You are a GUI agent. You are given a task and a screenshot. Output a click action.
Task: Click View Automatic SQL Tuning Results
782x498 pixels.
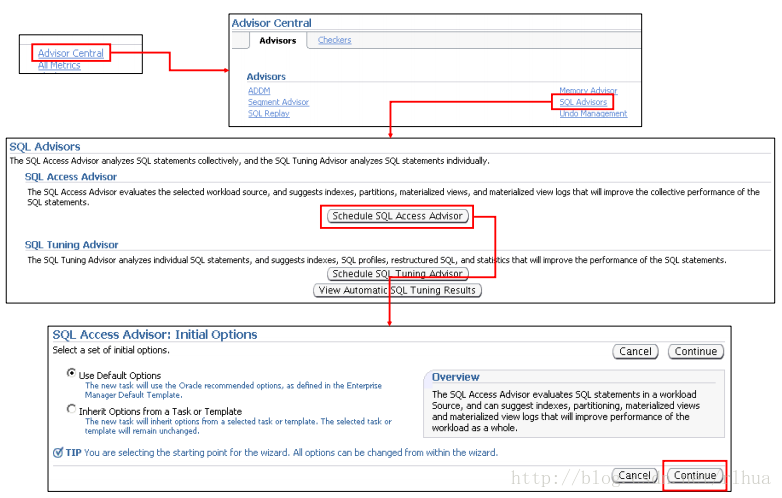tap(397, 290)
